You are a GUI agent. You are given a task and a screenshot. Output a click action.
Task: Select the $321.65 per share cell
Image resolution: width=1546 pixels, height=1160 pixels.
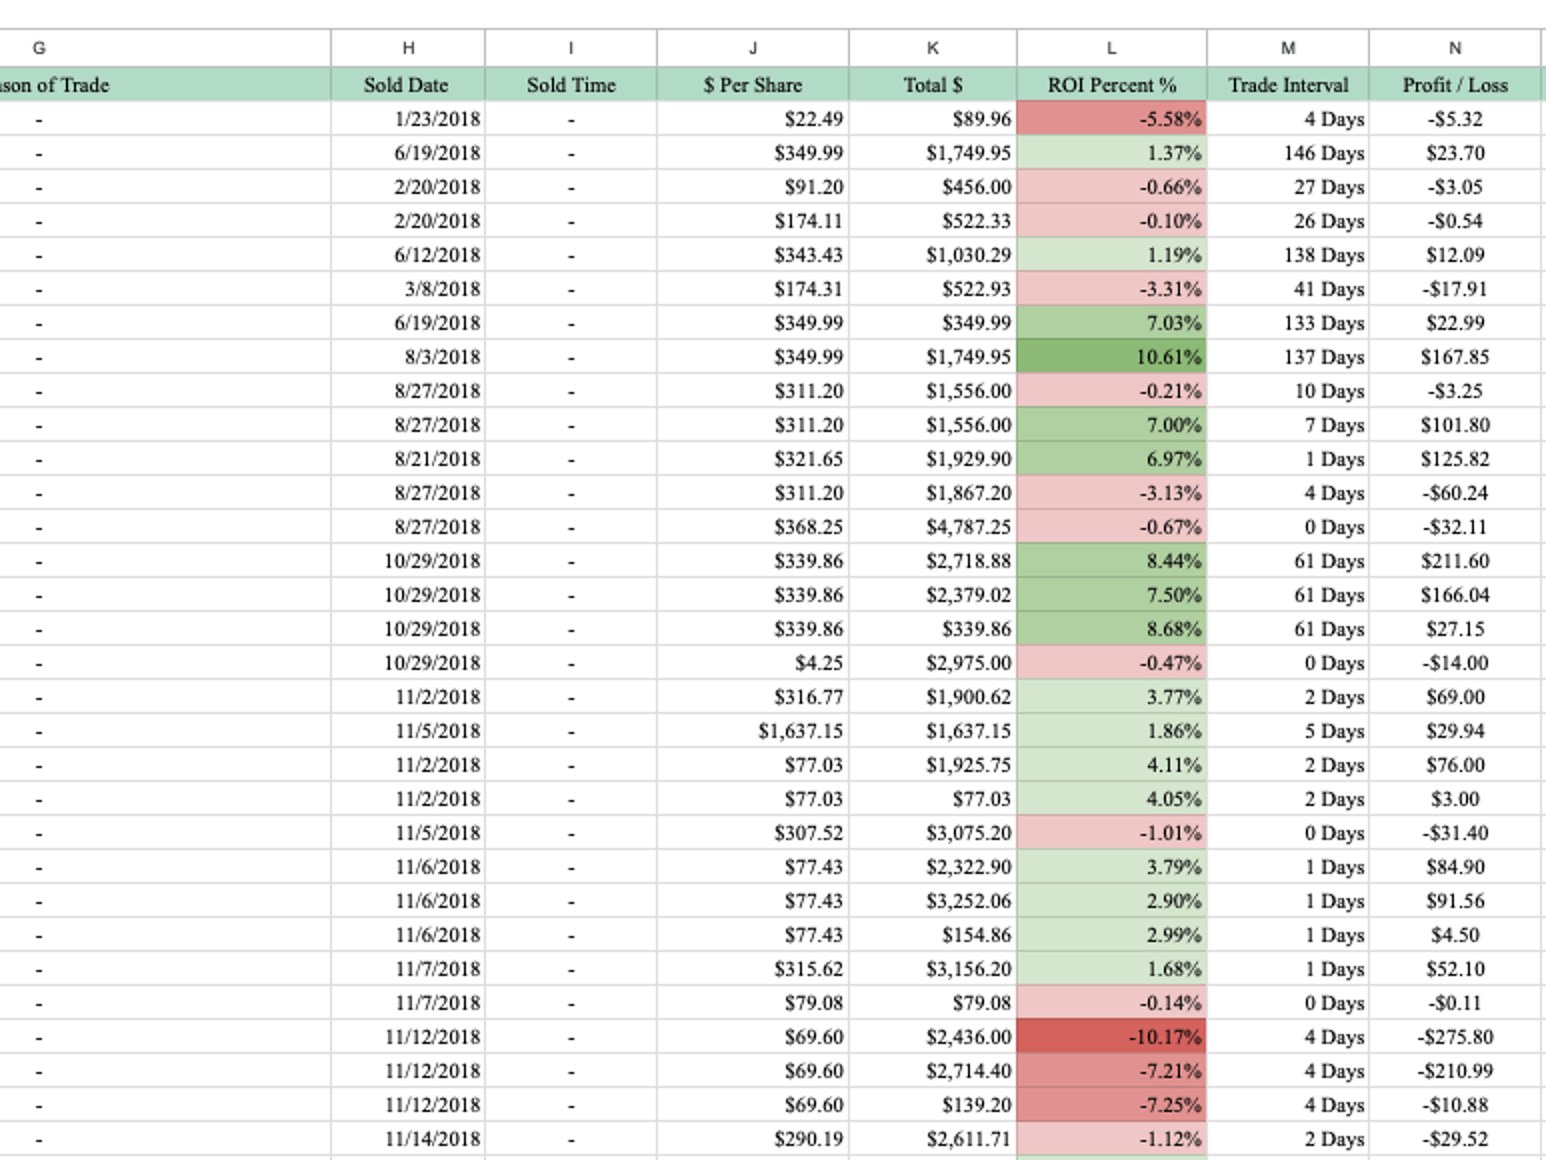click(x=753, y=459)
